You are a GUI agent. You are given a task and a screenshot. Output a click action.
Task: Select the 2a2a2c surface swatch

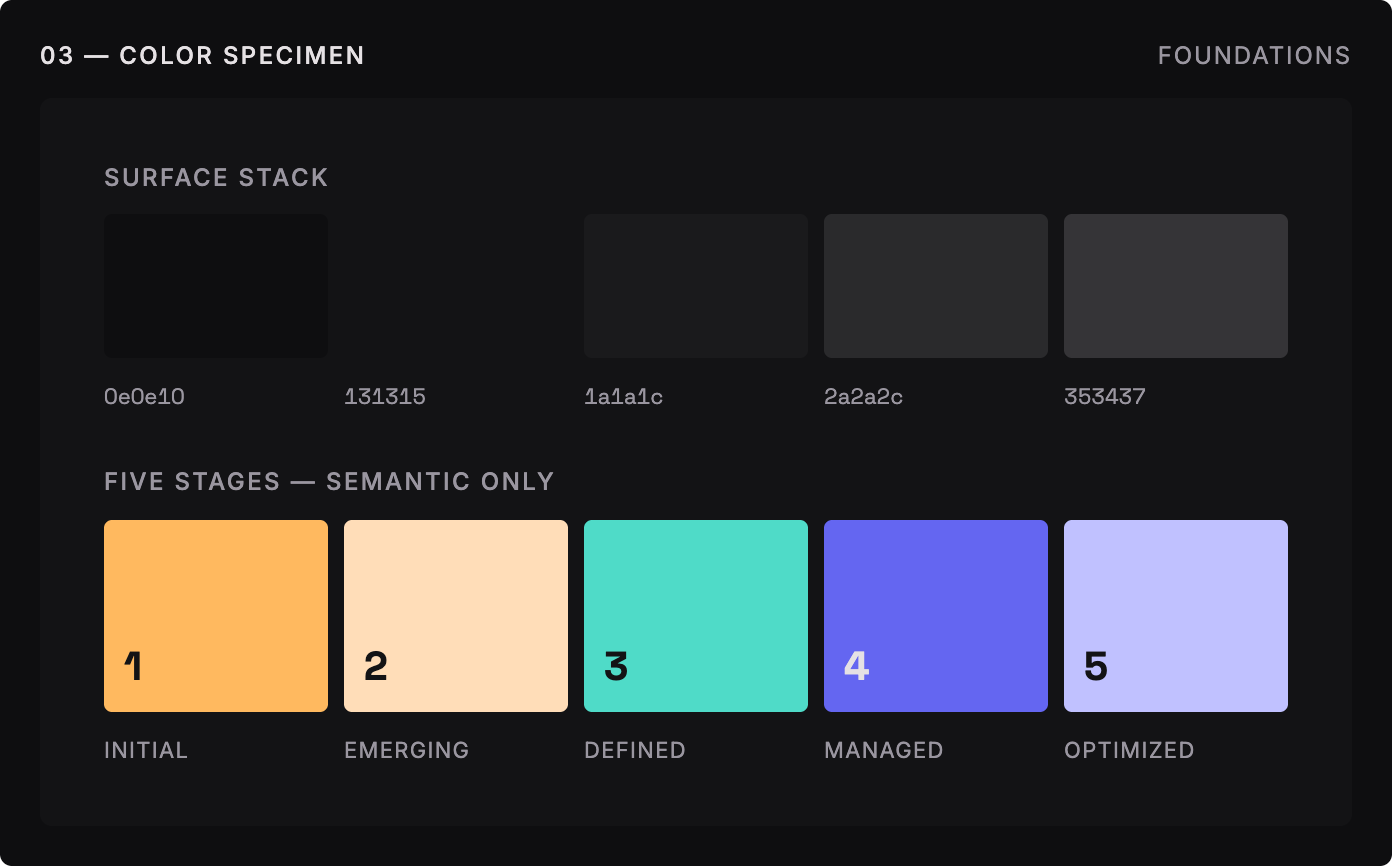coord(936,286)
